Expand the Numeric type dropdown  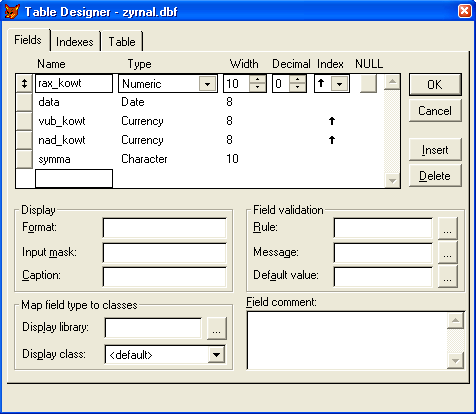click(x=207, y=84)
